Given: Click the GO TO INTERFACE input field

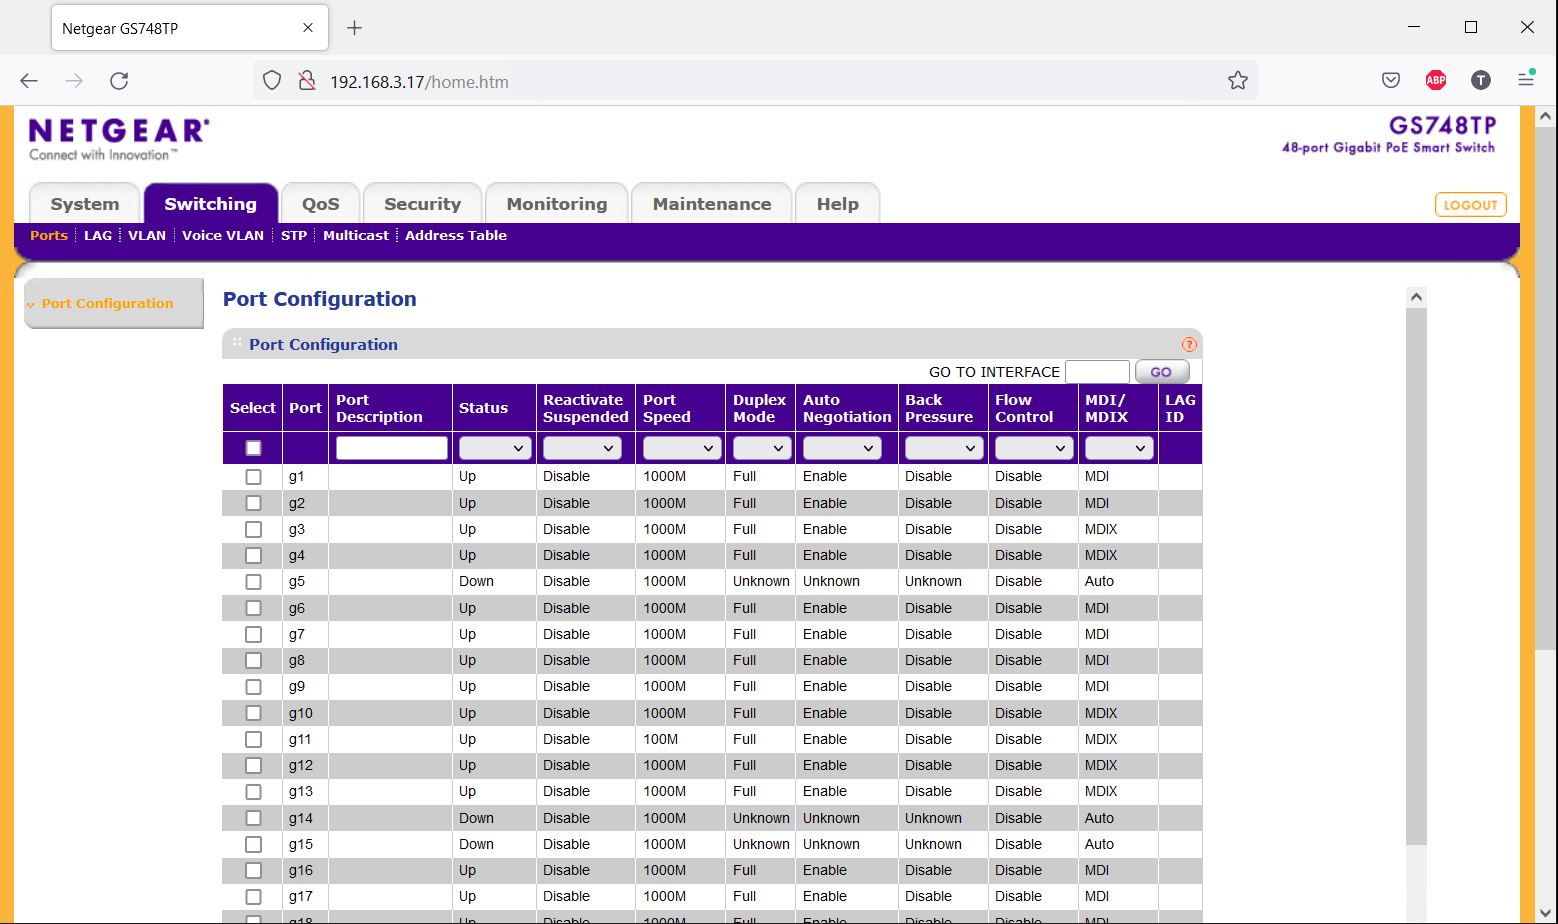Looking at the screenshot, I should point(1097,372).
